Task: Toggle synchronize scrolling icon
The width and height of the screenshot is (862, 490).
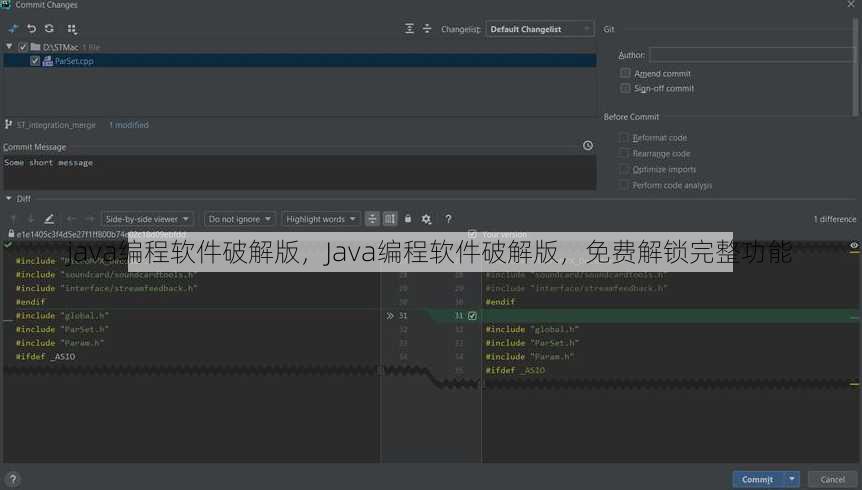Action: 390,219
